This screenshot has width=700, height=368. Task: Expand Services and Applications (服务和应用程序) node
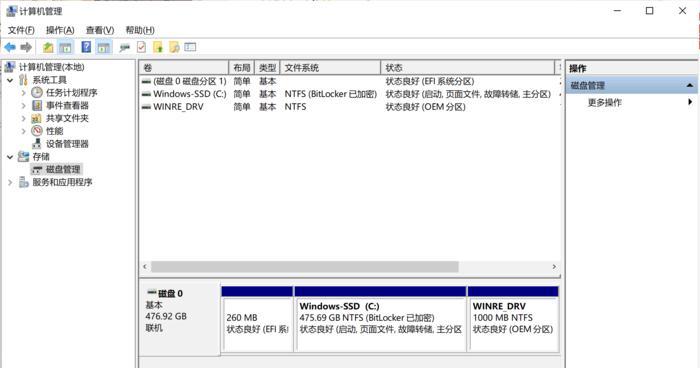click(x=10, y=182)
